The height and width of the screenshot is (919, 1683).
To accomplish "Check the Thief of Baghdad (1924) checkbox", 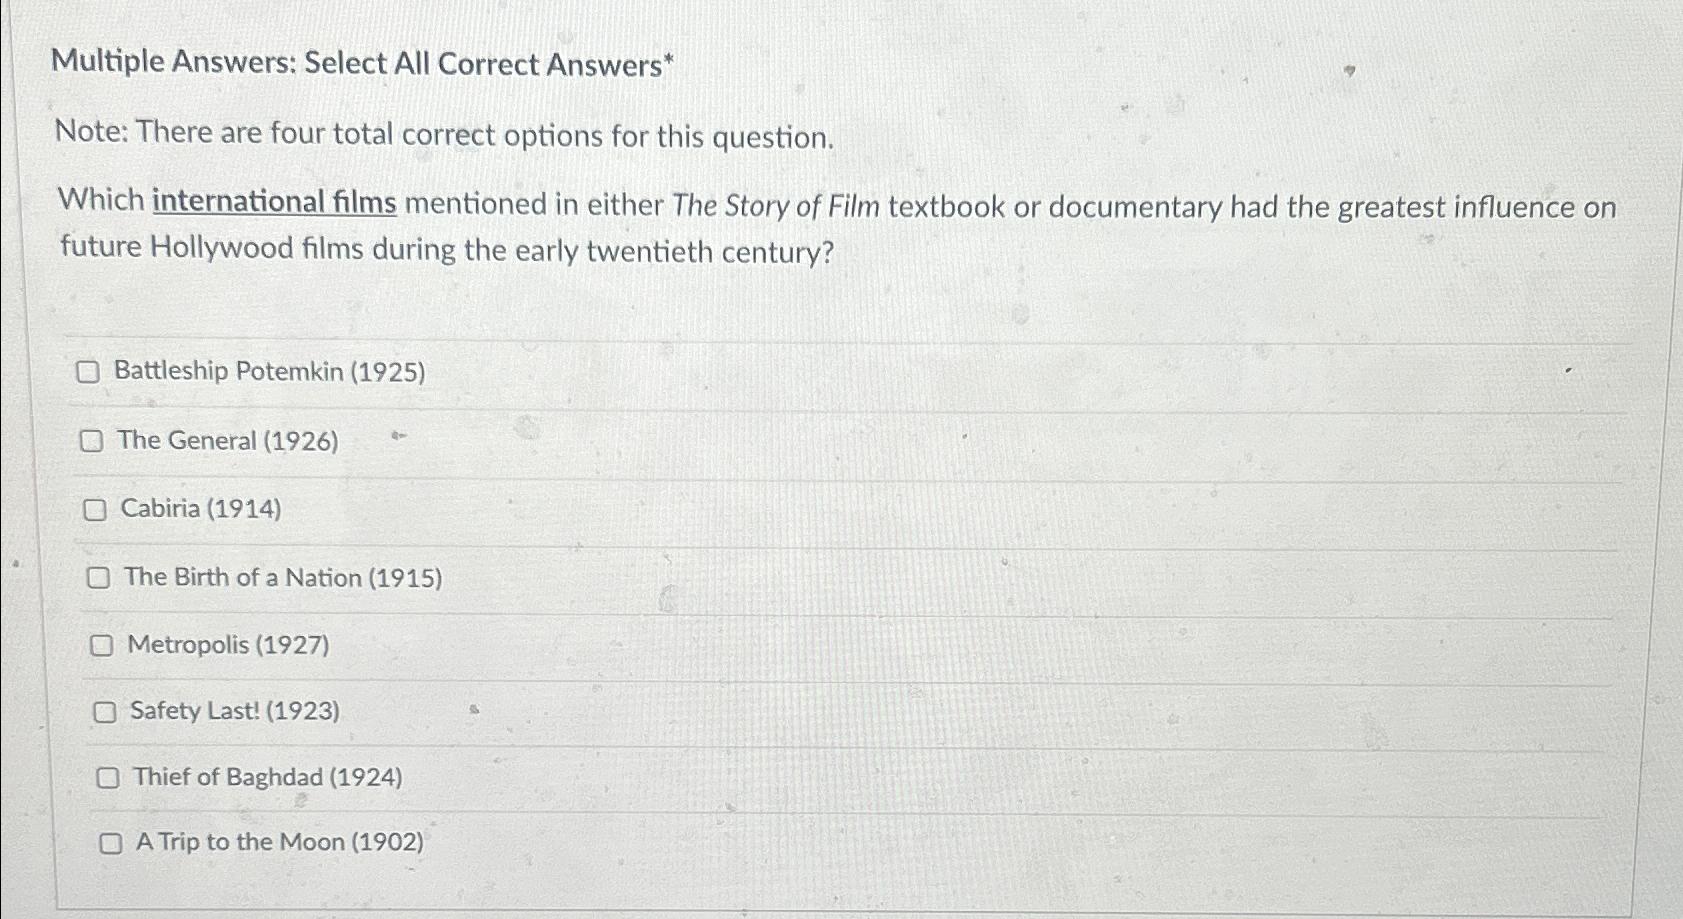I will coord(110,777).
